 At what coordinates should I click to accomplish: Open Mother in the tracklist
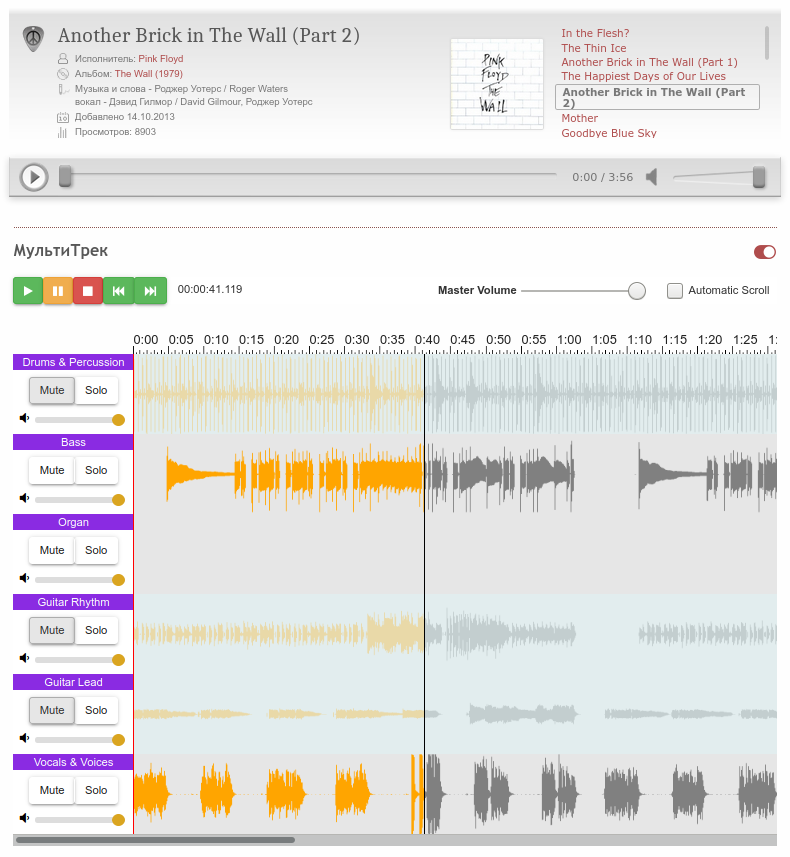tap(580, 119)
